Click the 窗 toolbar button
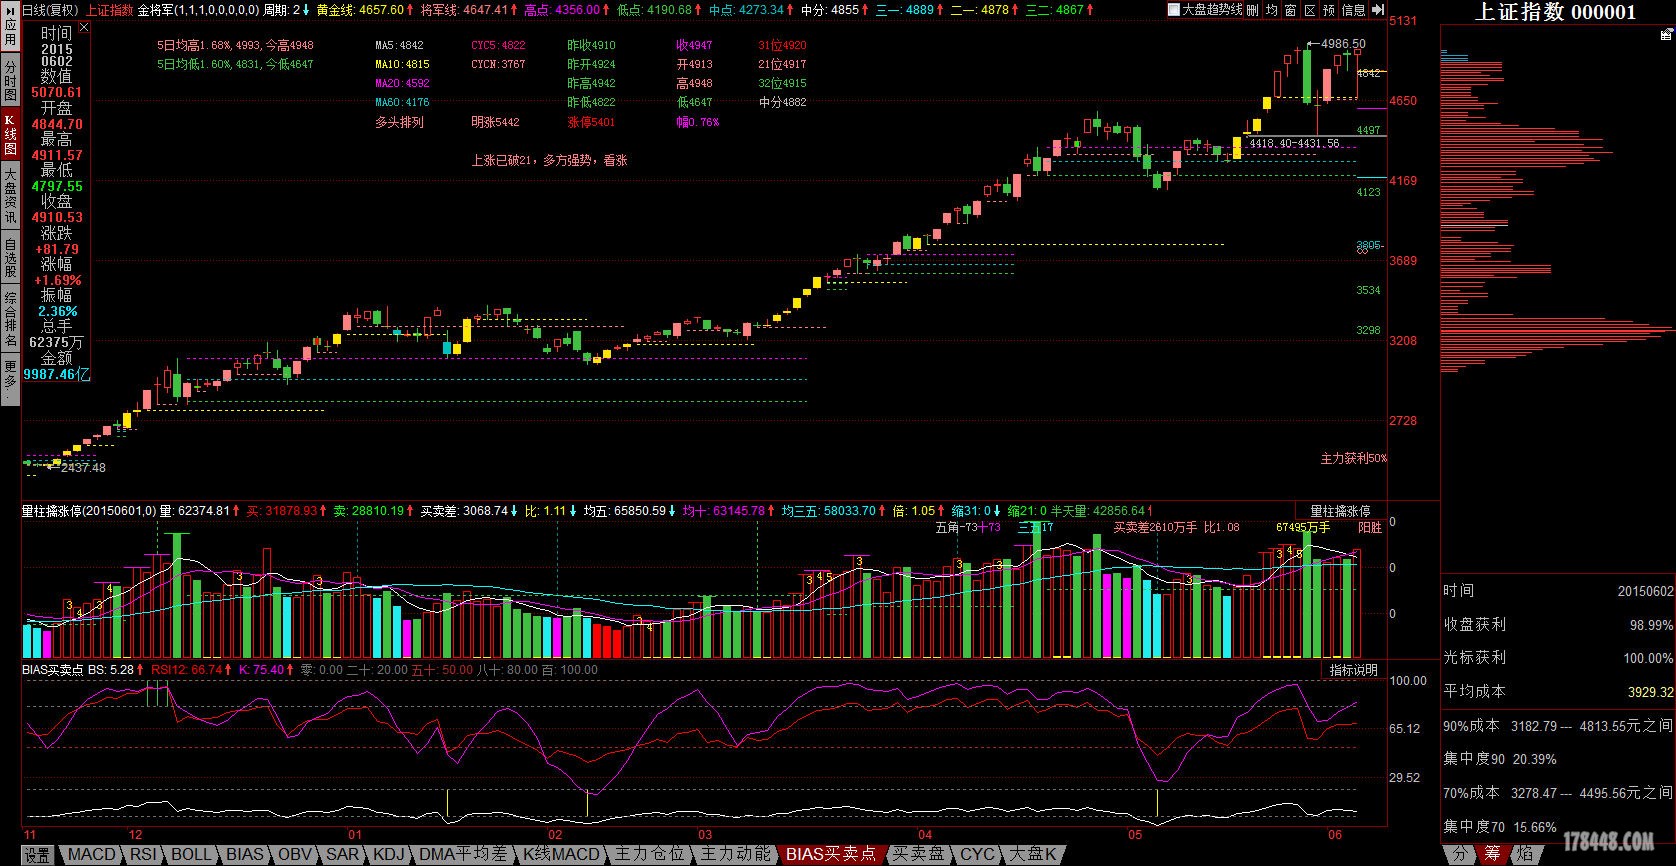Screen dimensions: 1676x866 click(x=1291, y=10)
